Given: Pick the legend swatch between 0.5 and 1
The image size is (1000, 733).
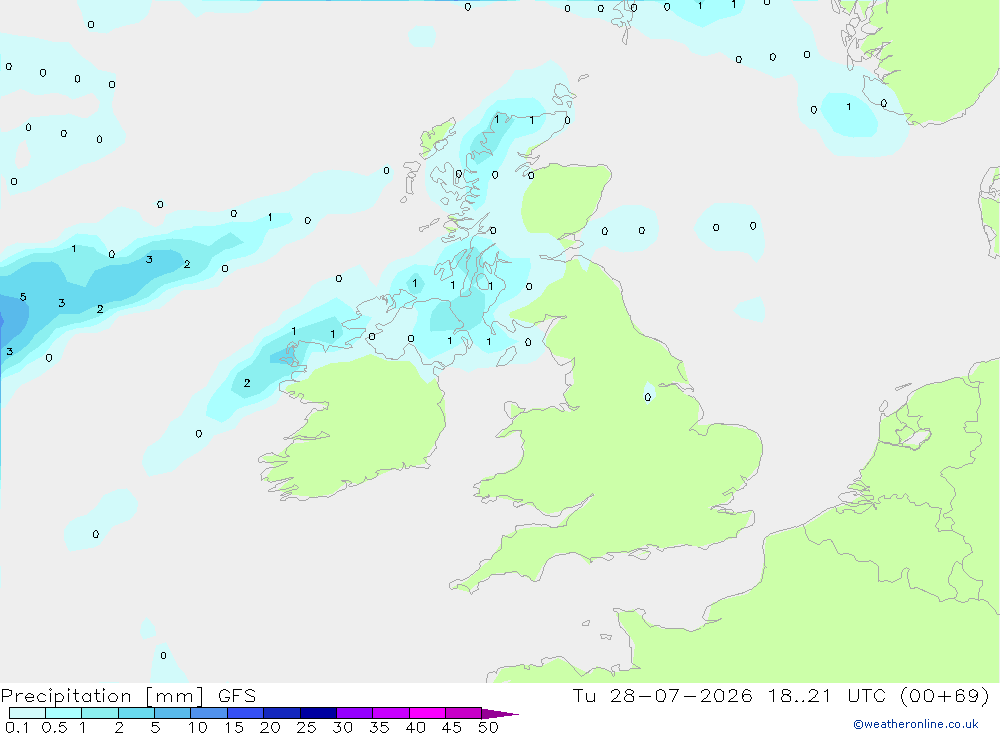Looking at the screenshot, I should 64,713.
